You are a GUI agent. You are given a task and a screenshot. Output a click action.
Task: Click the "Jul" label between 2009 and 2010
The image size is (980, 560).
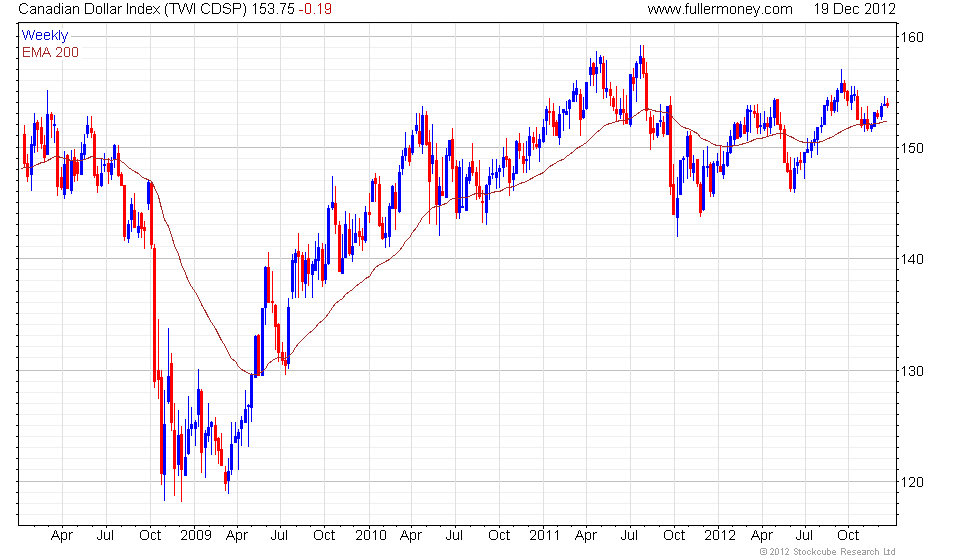(x=279, y=536)
